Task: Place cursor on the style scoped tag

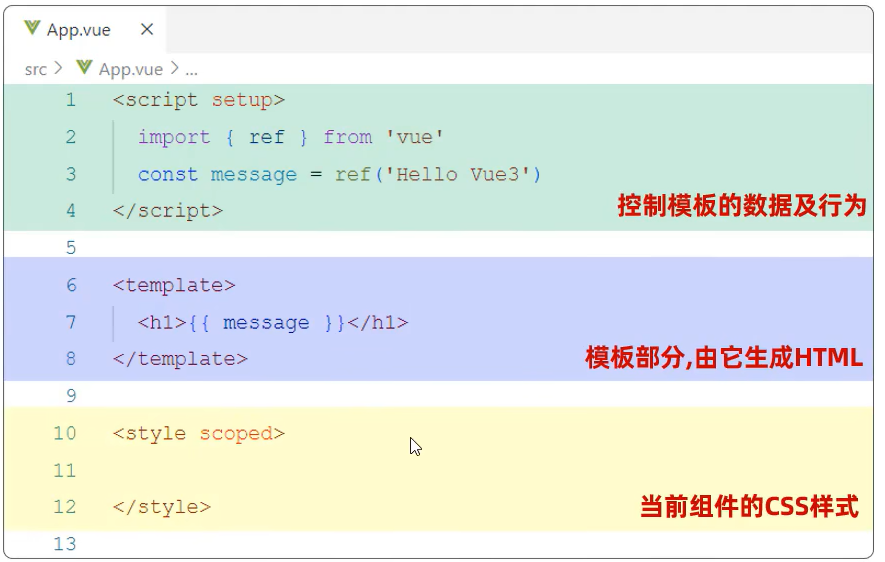Action: point(199,433)
